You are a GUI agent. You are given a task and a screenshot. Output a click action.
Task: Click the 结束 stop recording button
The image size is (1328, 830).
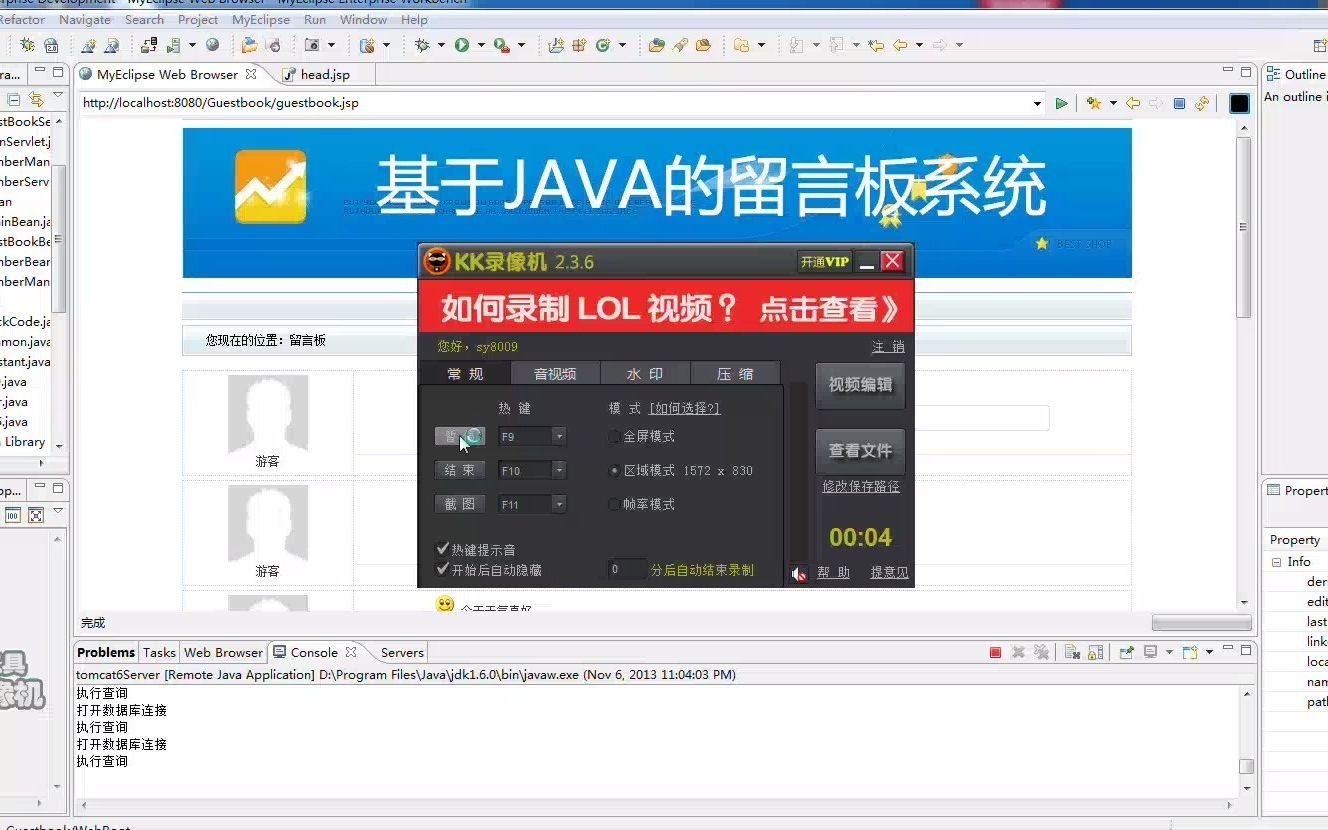click(x=460, y=471)
